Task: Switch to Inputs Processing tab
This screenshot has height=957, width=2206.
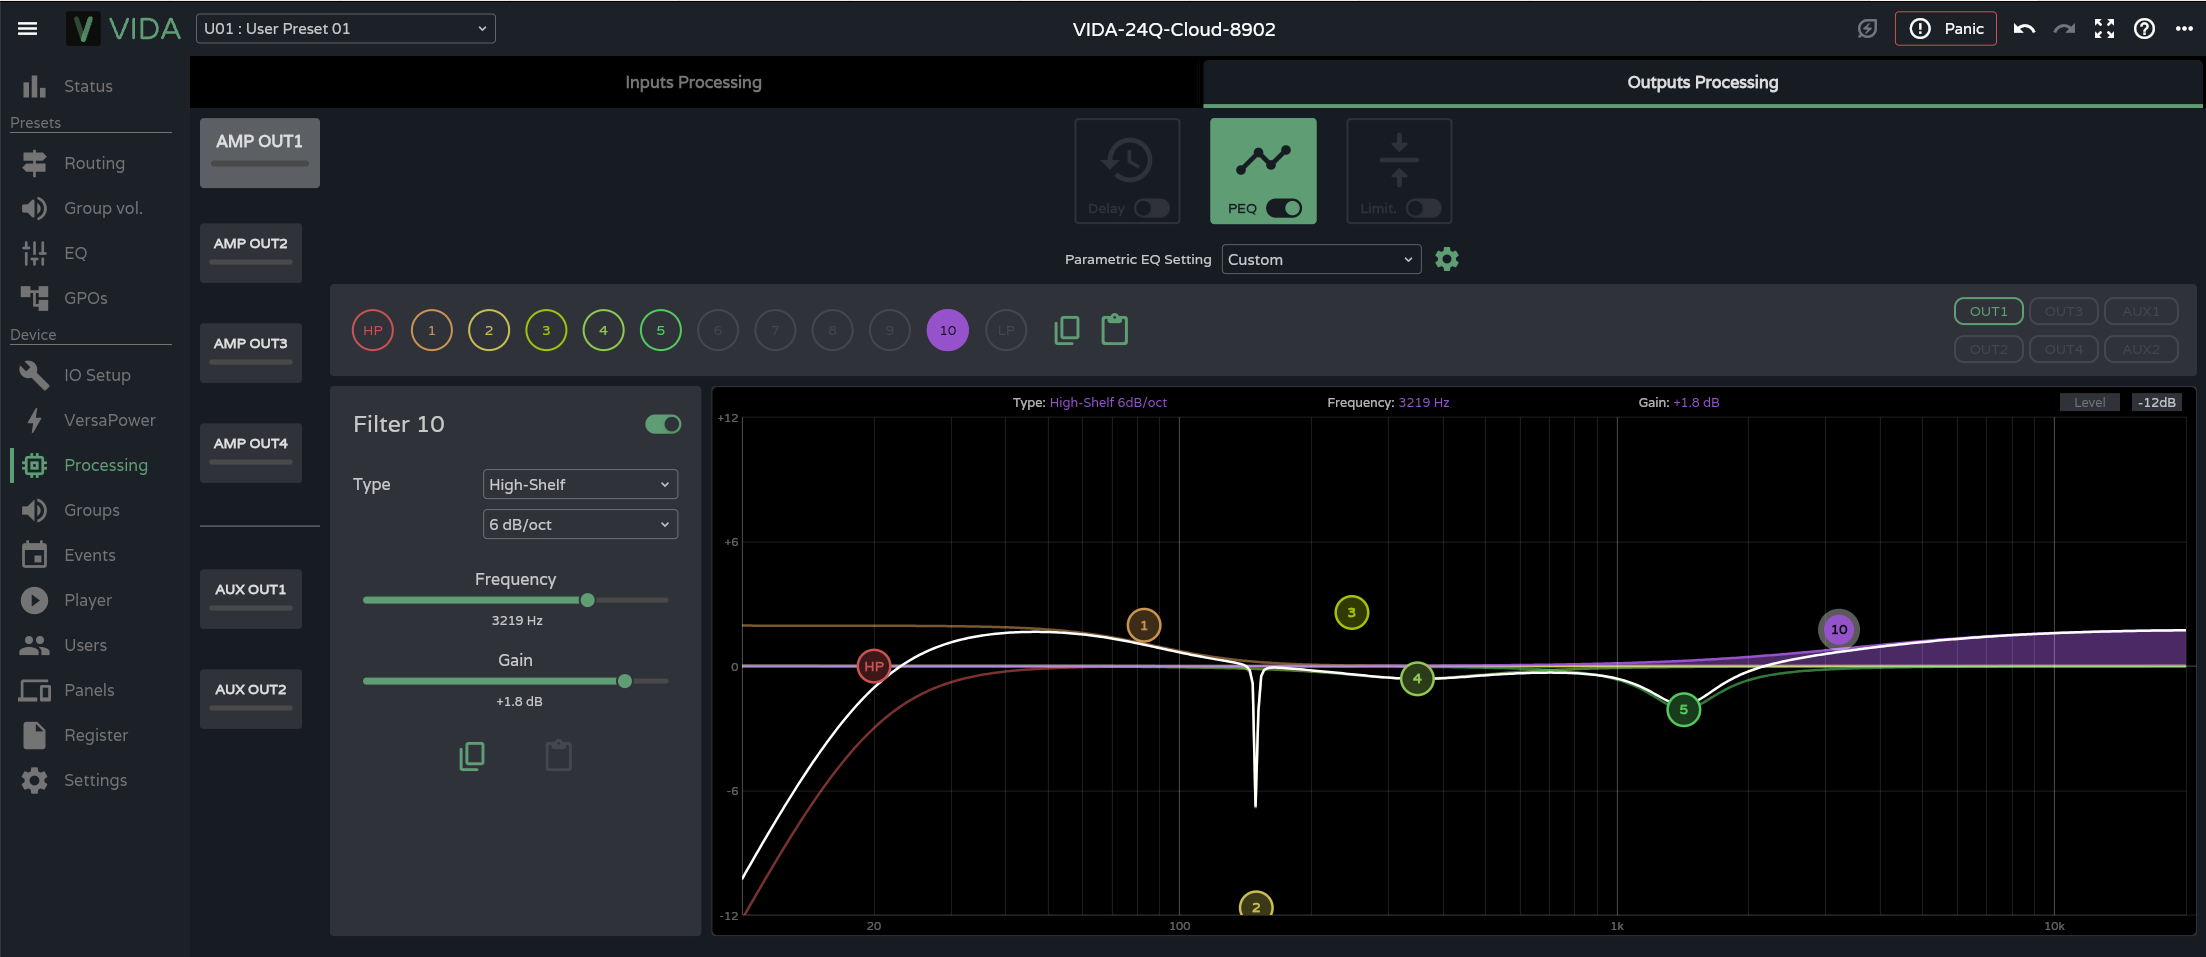Action: [x=694, y=82]
